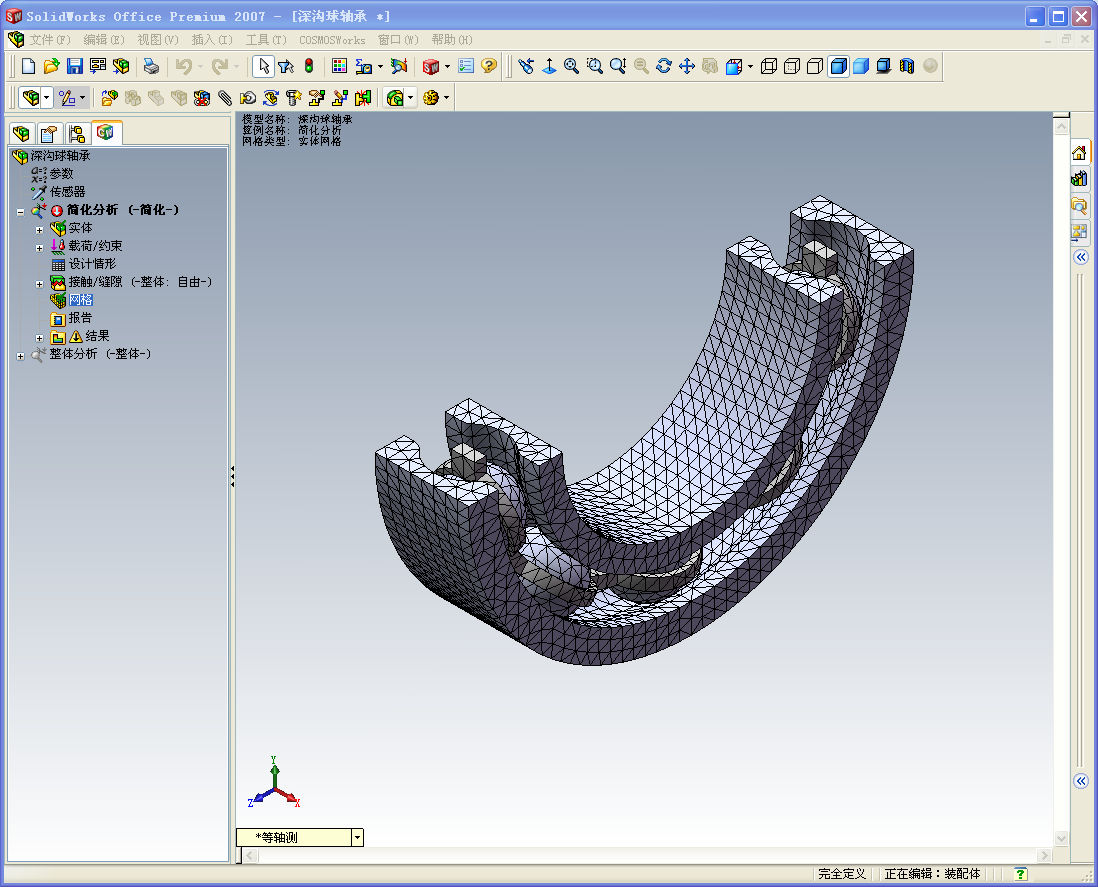Select the 设计情形 tree item
Viewport: 1098px width, 887px height.
(x=92, y=264)
